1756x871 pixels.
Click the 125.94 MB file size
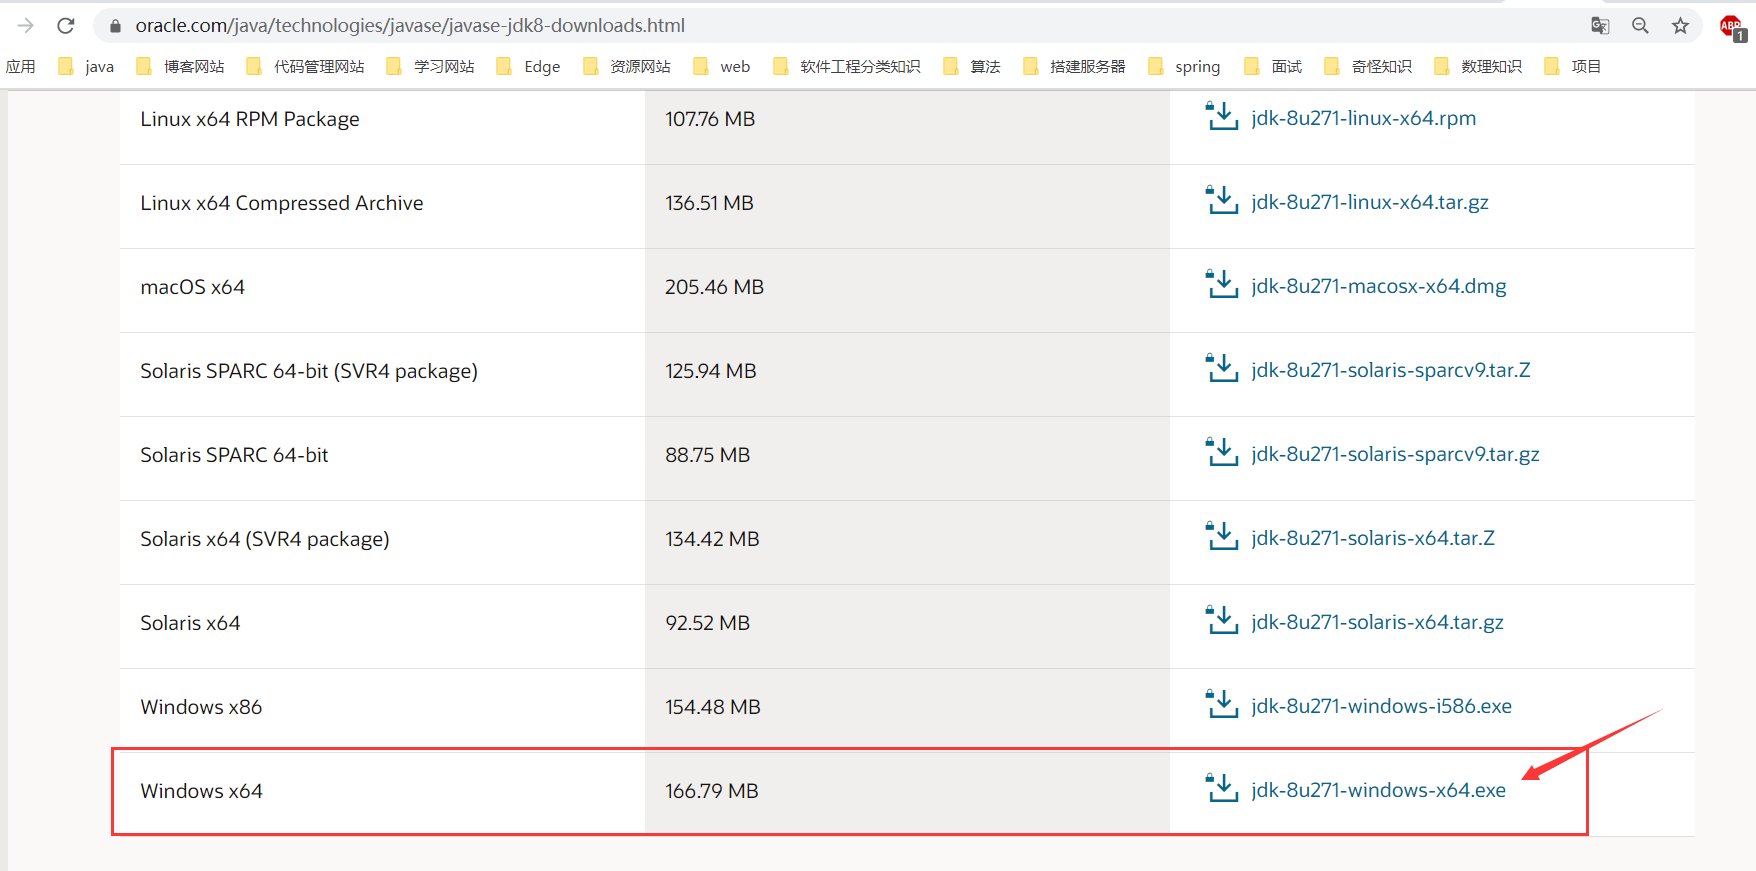coord(711,371)
